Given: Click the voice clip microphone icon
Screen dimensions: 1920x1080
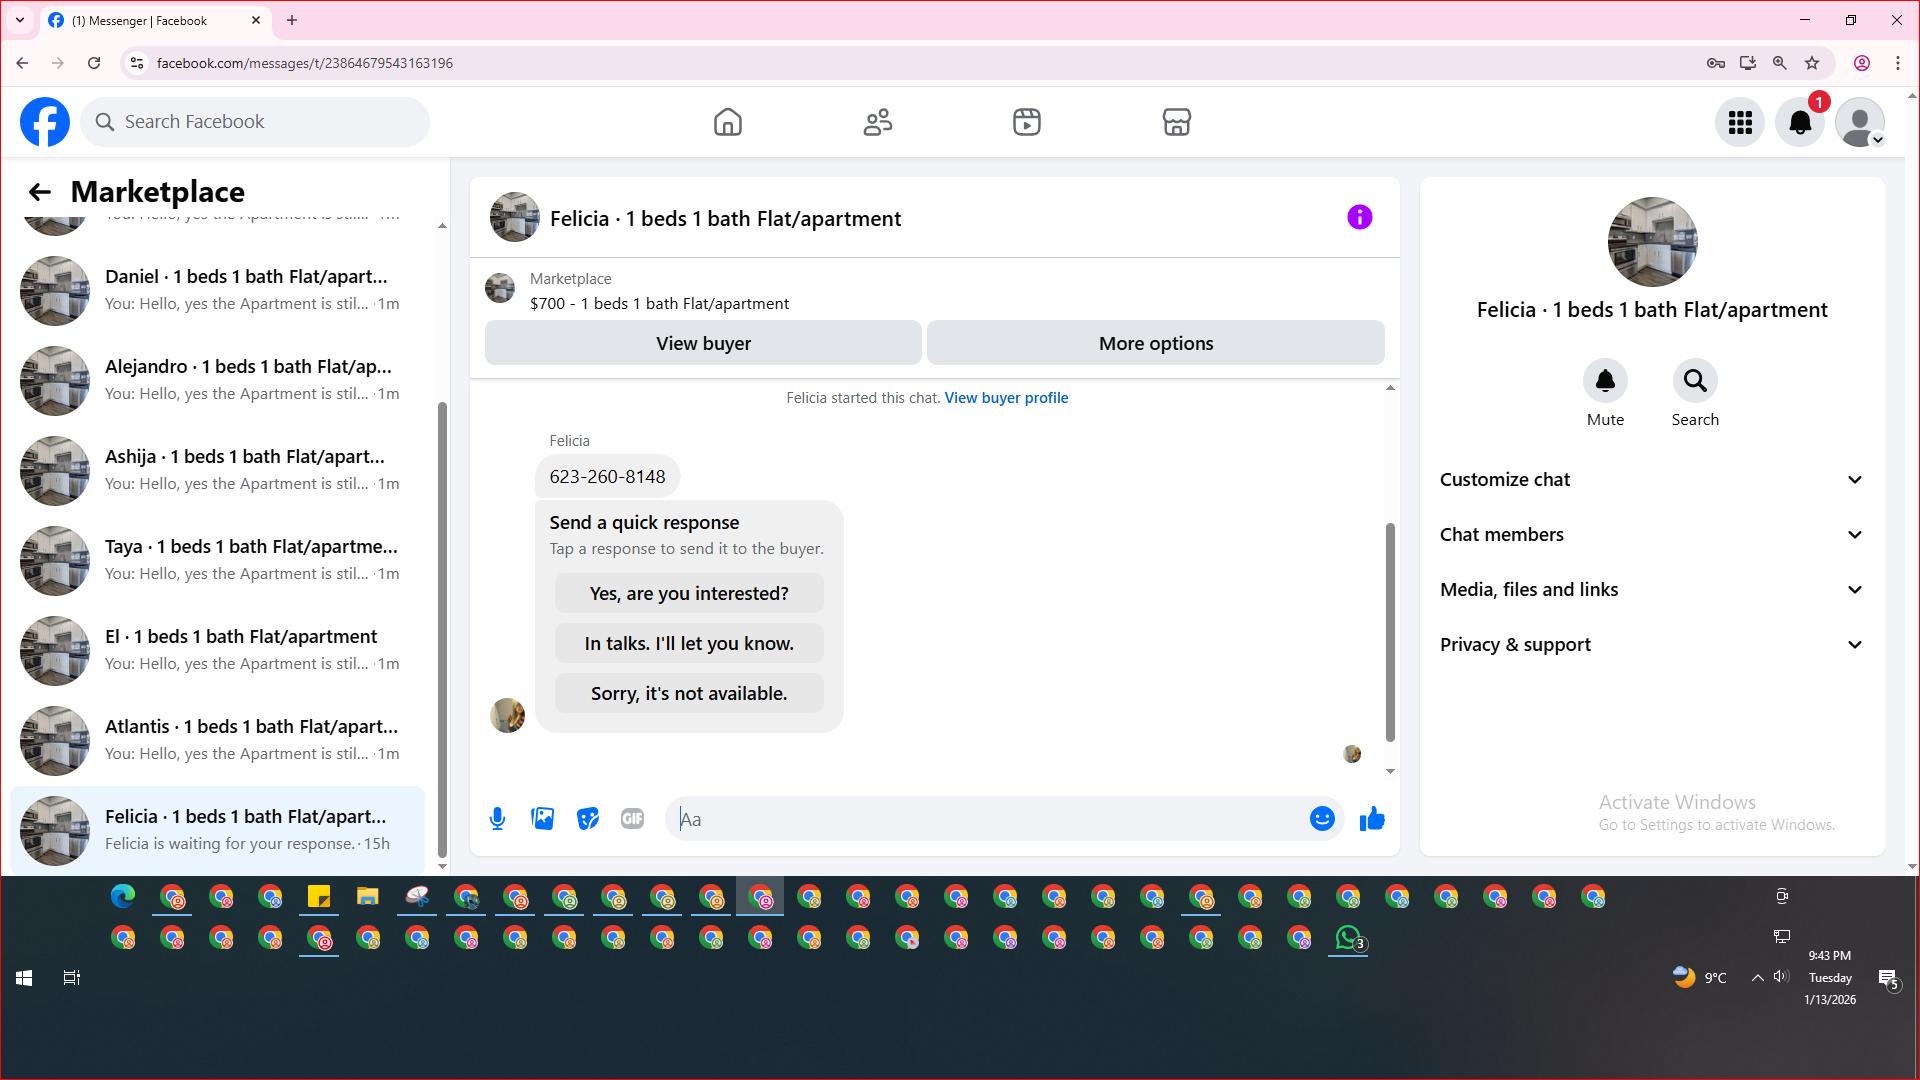Looking at the screenshot, I should [497, 819].
